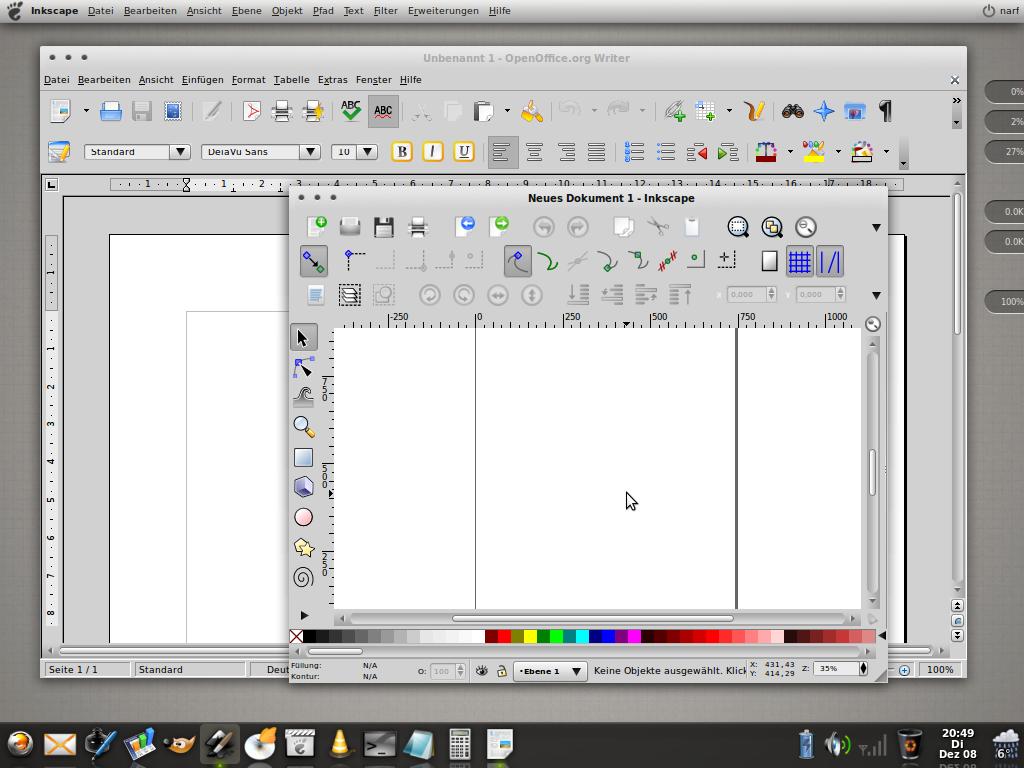The width and height of the screenshot is (1024, 768).
Task: Select the Inkscape node edit tool
Action: pyautogui.click(x=303, y=368)
